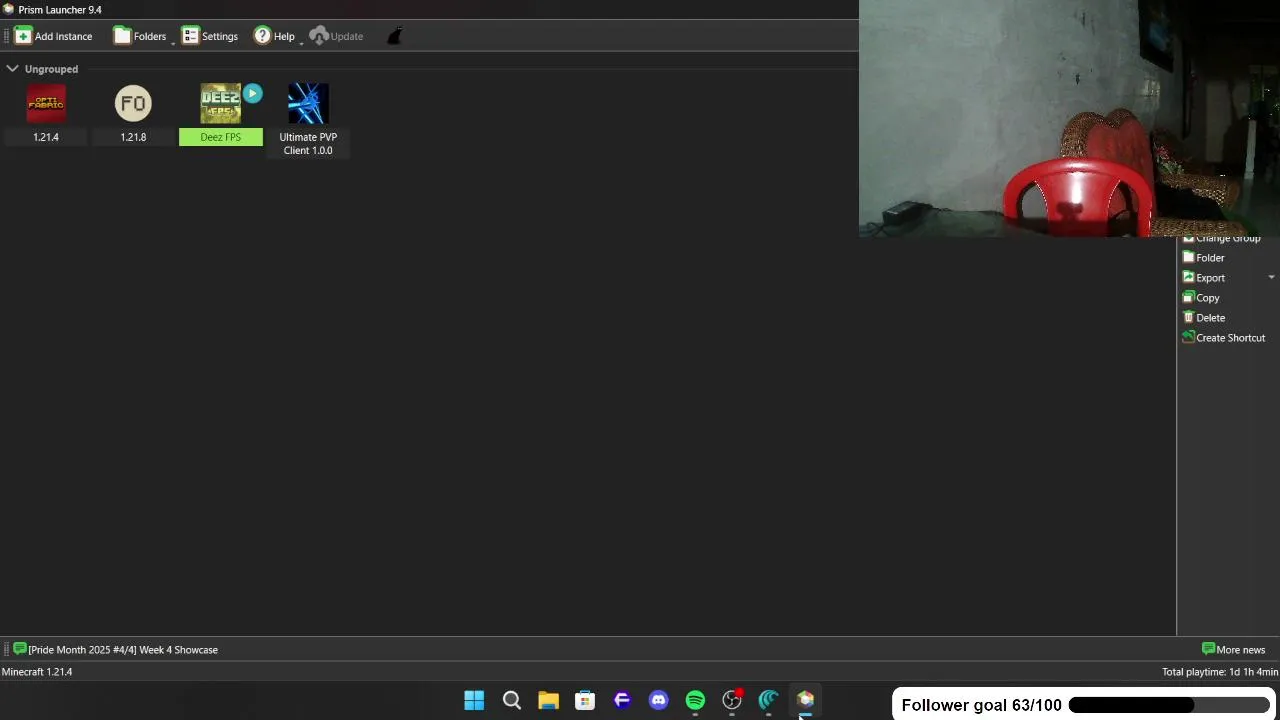Click the greyed Update button
This screenshot has height=720, width=1280.
click(x=336, y=36)
